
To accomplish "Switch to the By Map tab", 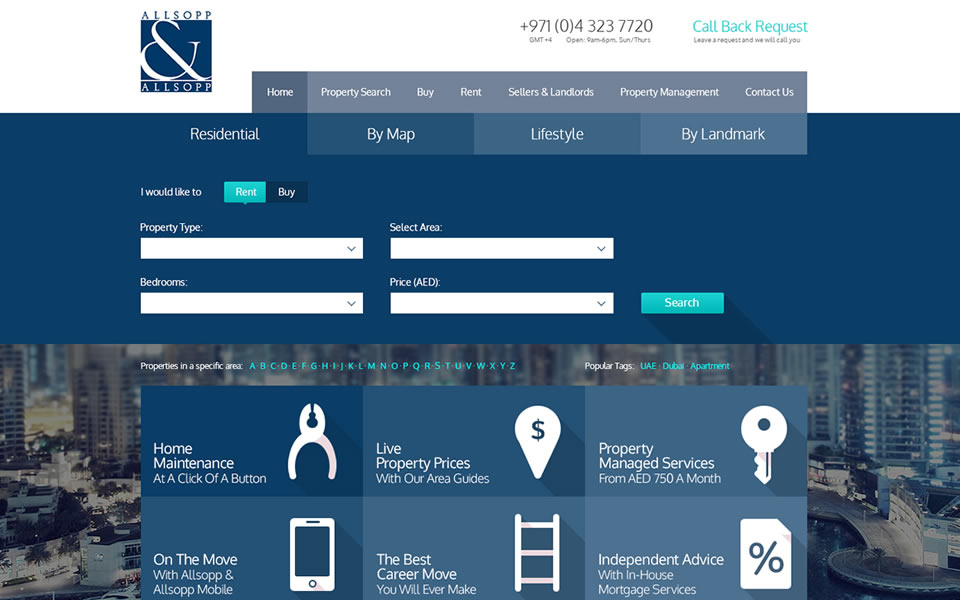I will click(390, 134).
